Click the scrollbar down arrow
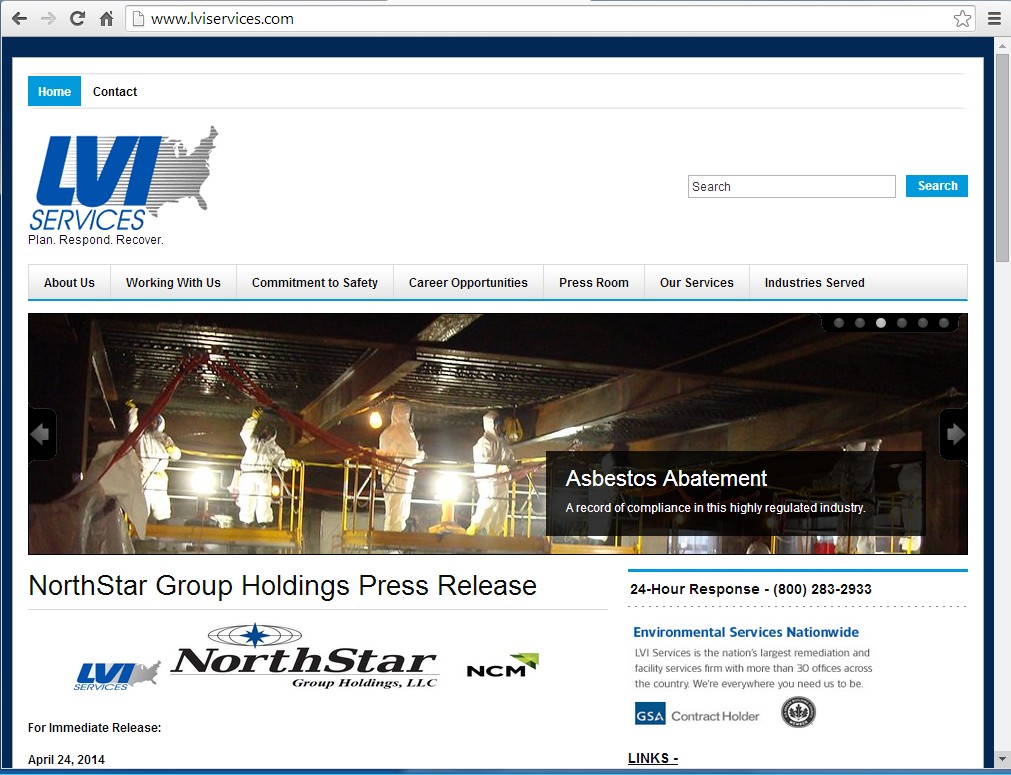Image resolution: width=1011 pixels, height=775 pixels. tap(1001, 759)
